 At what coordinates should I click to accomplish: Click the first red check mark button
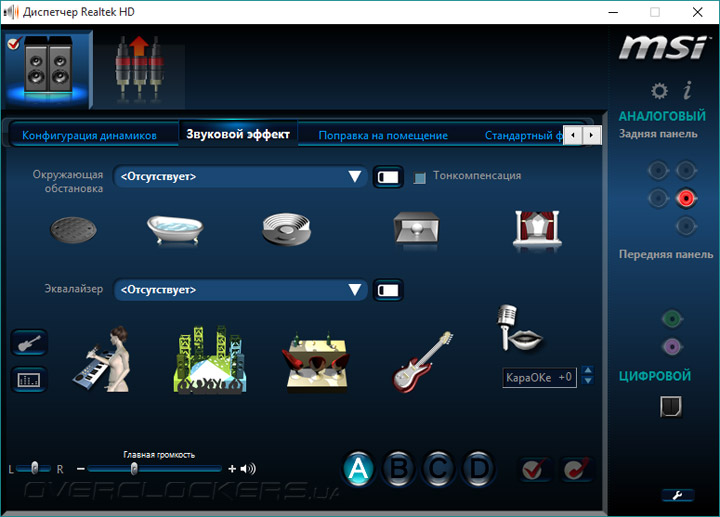534,469
